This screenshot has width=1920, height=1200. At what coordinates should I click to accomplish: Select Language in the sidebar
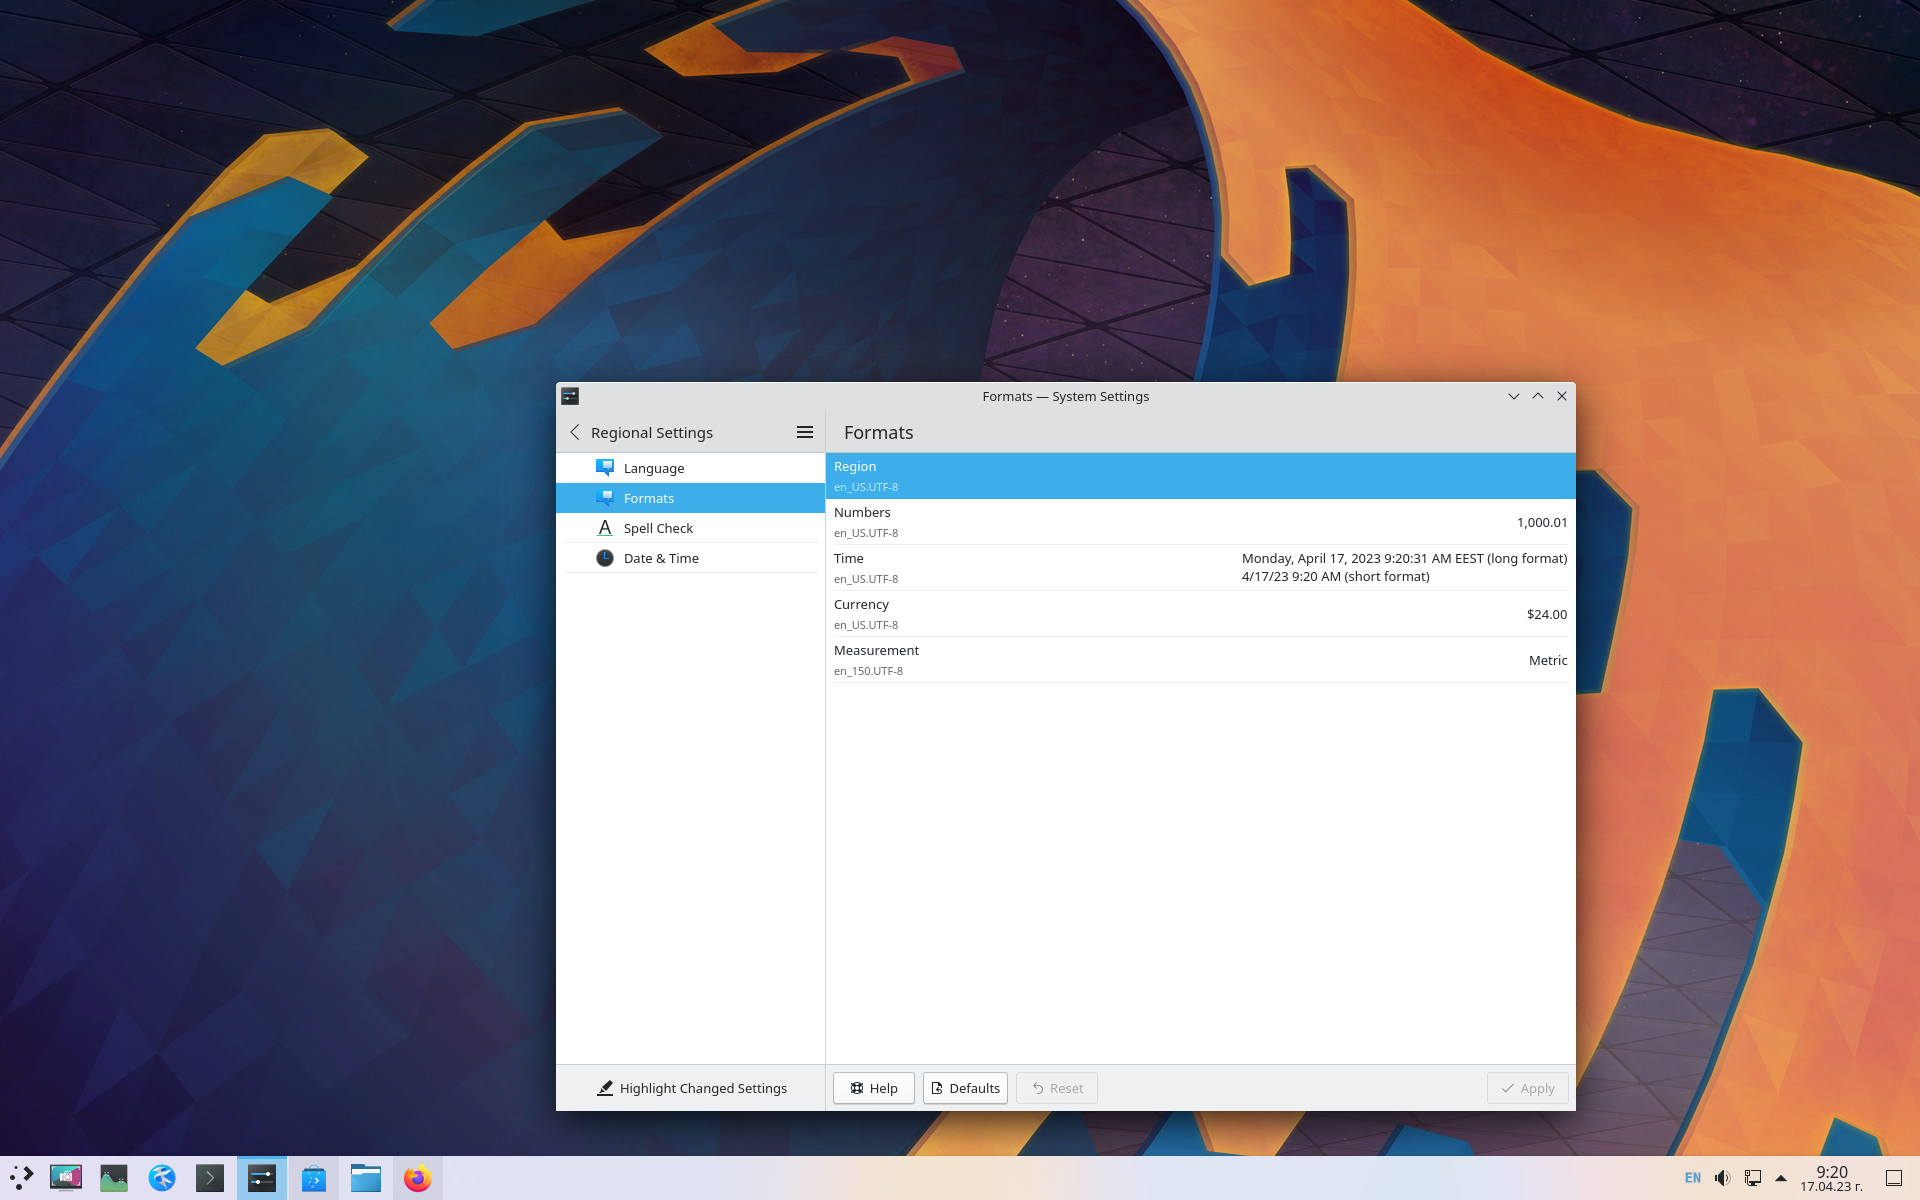[x=654, y=468]
